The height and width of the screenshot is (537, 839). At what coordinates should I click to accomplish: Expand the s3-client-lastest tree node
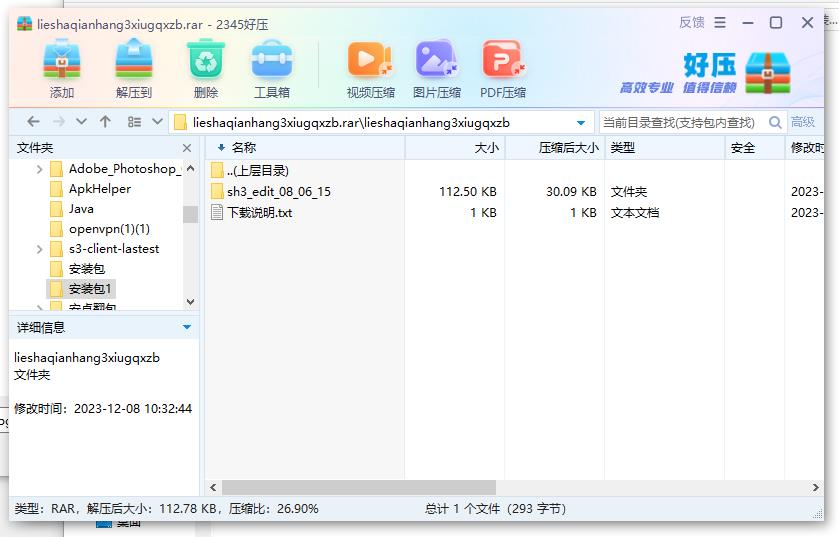(39, 249)
